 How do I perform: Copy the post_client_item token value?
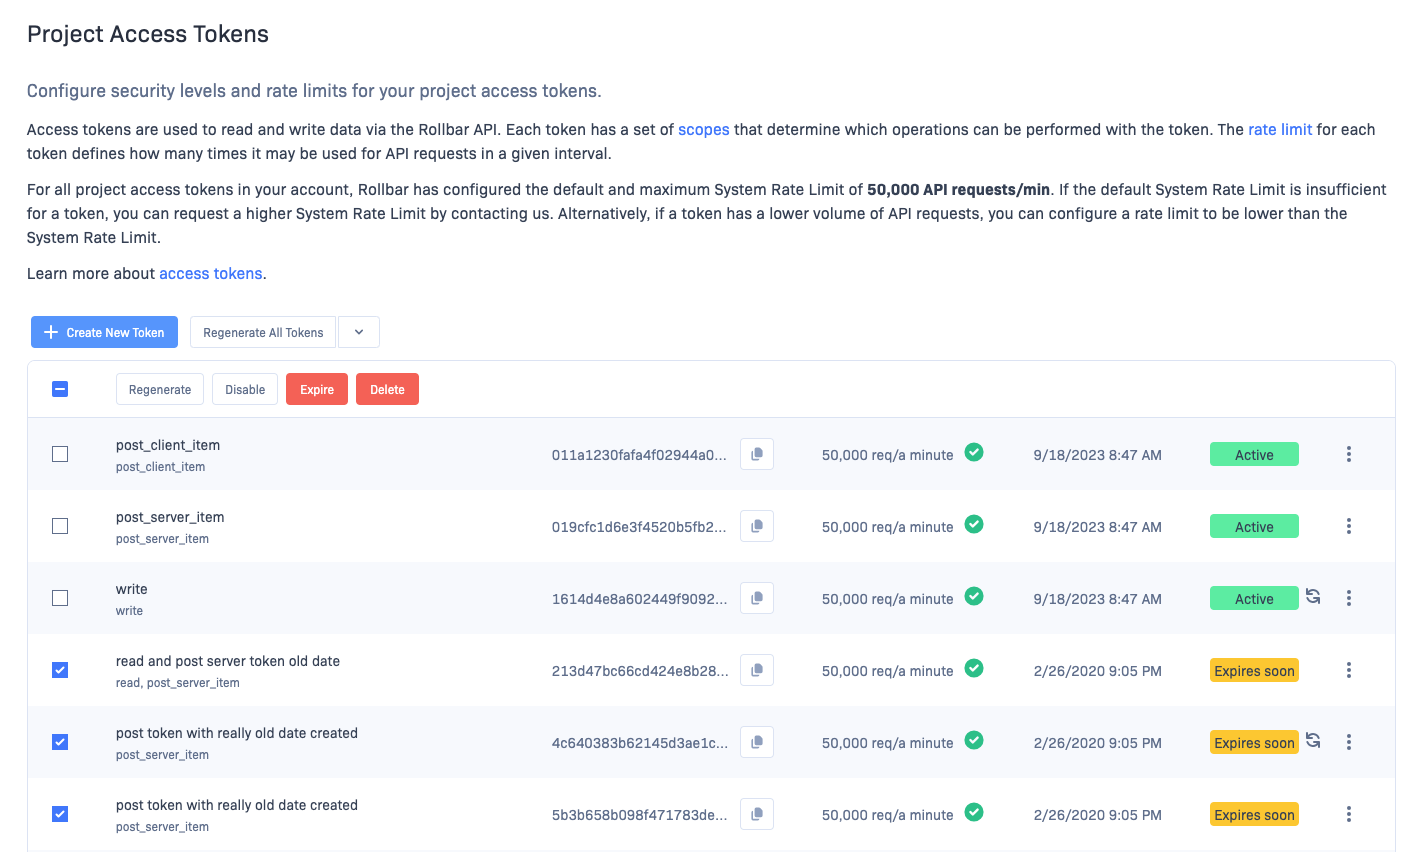757,453
